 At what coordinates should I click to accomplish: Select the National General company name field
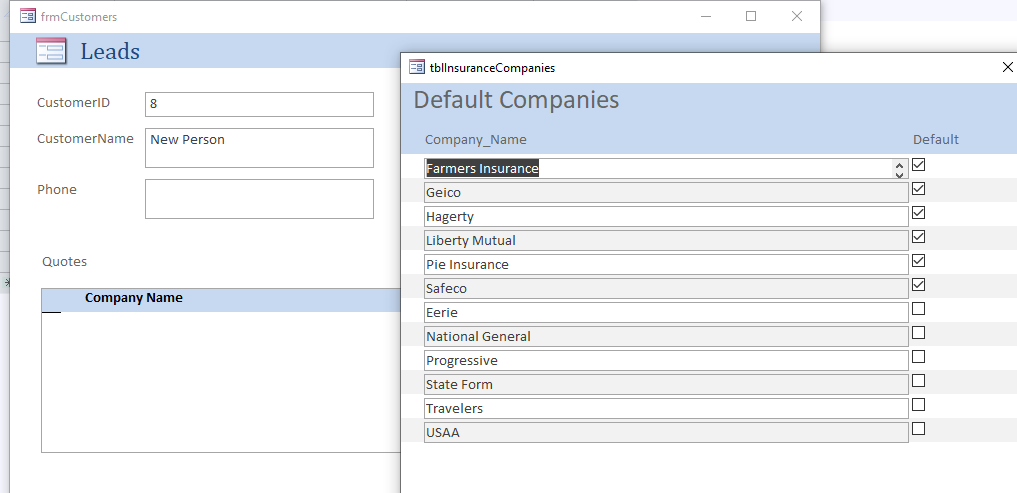[666, 337]
